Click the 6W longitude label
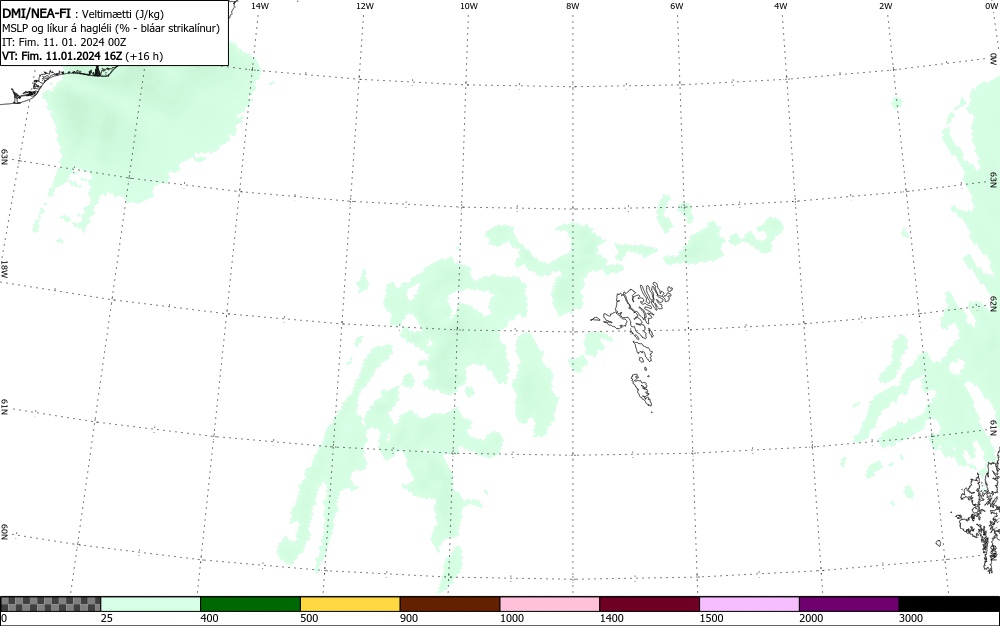The height and width of the screenshot is (626, 1000). pos(677,6)
